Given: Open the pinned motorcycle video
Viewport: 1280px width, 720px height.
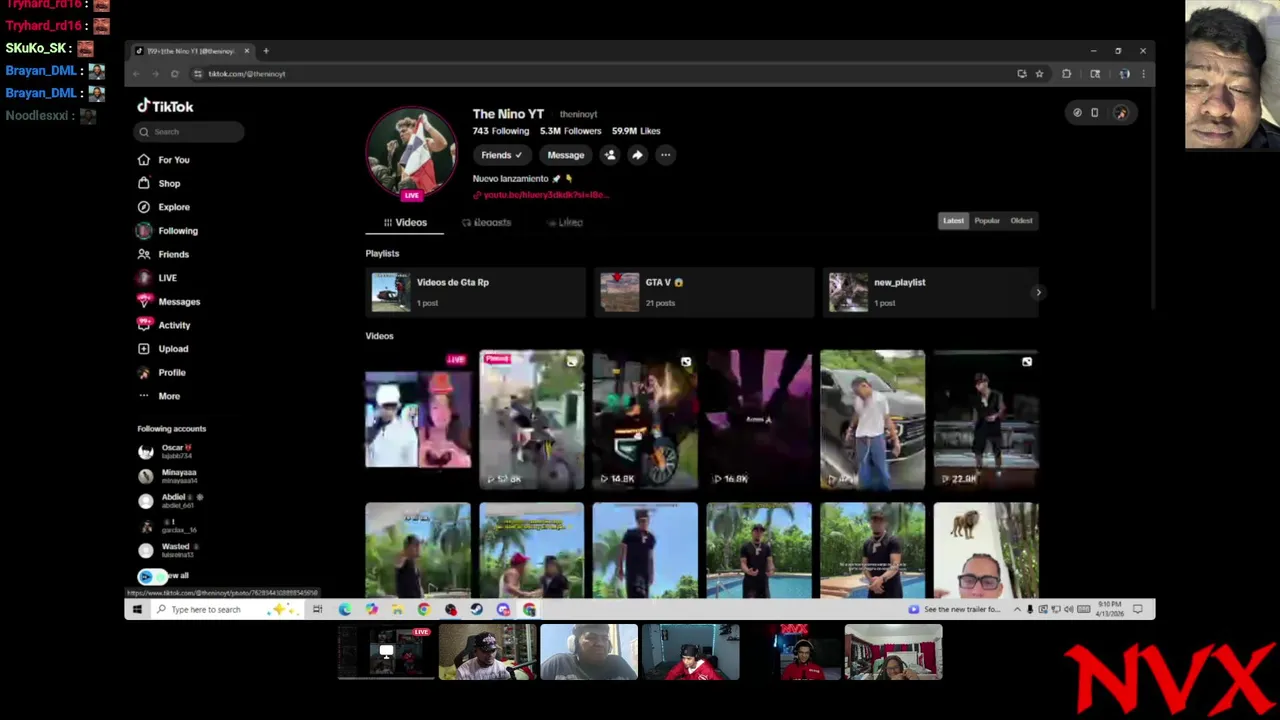Looking at the screenshot, I should [x=531, y=419].
